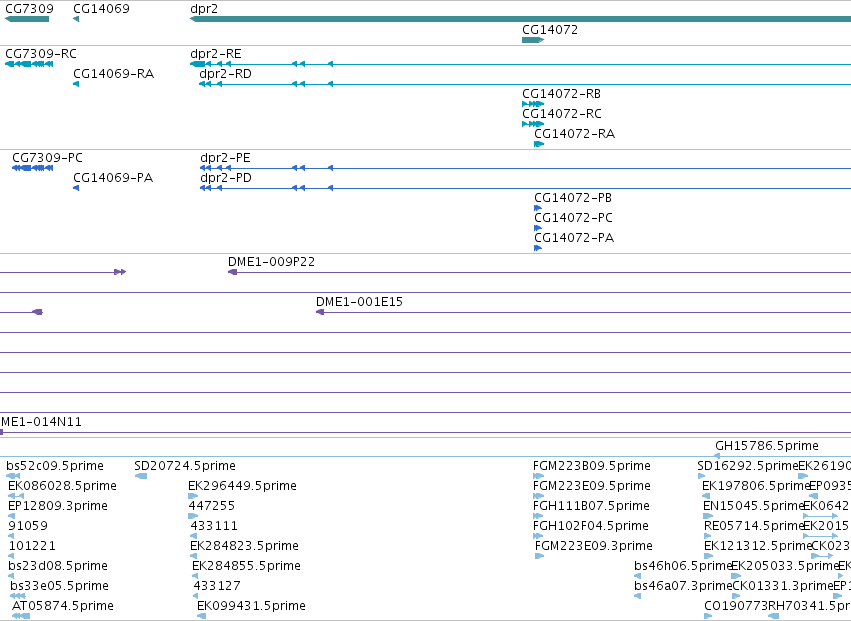This screenshot has width=851, height=621.
Task: Open transcript CG14069-RA
Action: (113, 73)
